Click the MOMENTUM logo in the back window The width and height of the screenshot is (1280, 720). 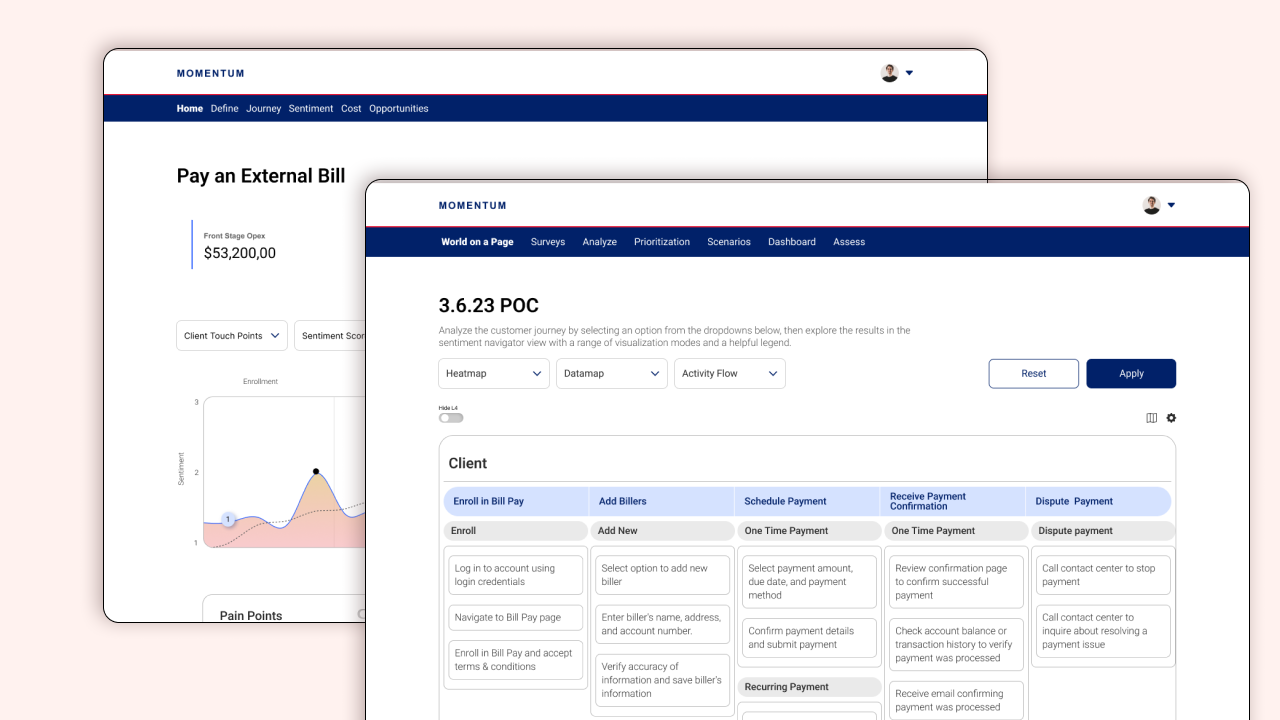(x=211, y=73)
